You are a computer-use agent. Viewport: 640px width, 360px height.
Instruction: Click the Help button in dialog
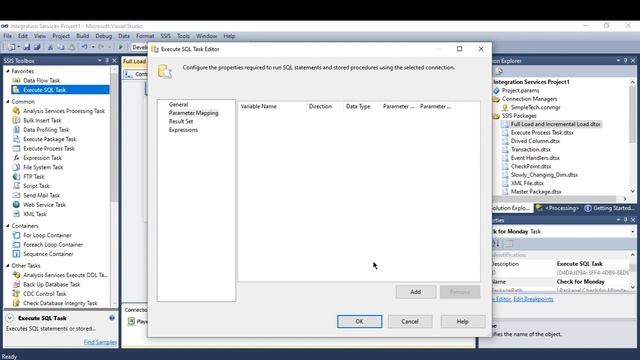[462, 321]
